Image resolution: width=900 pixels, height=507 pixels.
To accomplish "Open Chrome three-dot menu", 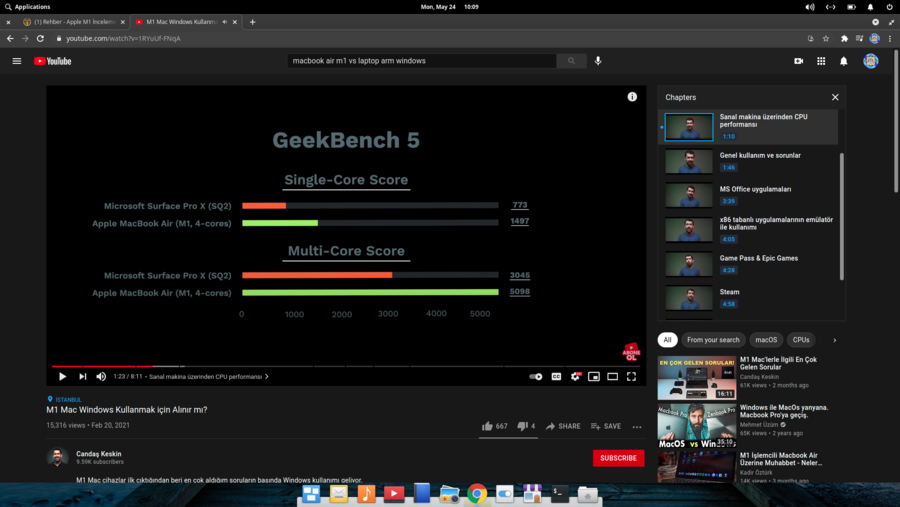I will point(890,38).
